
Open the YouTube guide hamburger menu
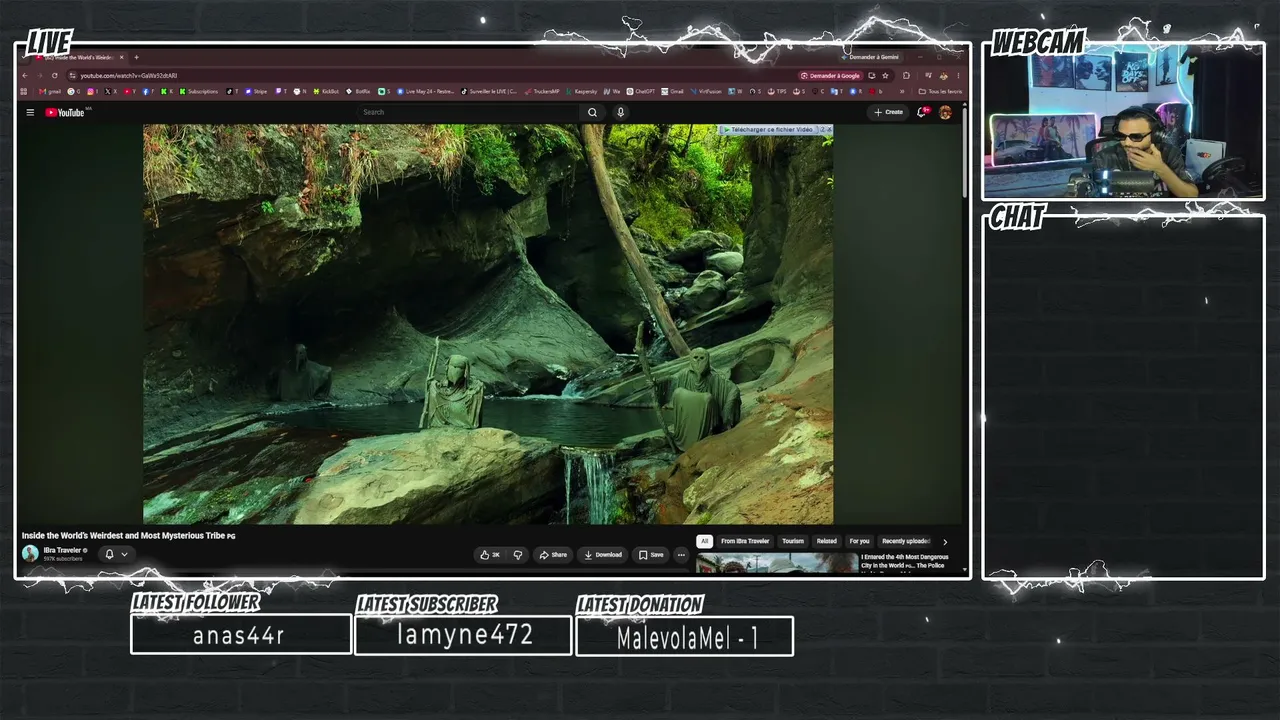coord(30,112)
